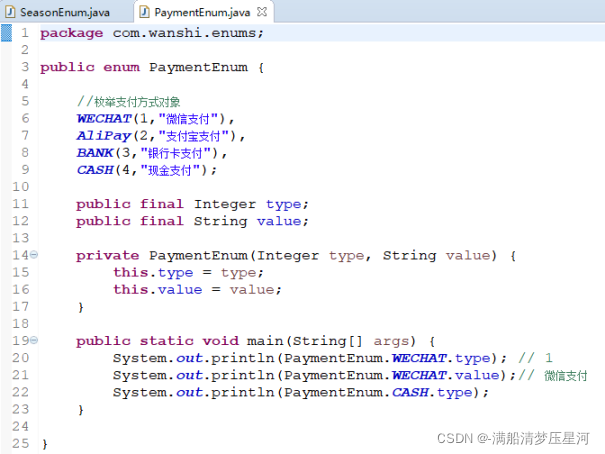Click the AliPay enum constant on line 7
This screenshot has width=605, height=454.
click(104, 136)
